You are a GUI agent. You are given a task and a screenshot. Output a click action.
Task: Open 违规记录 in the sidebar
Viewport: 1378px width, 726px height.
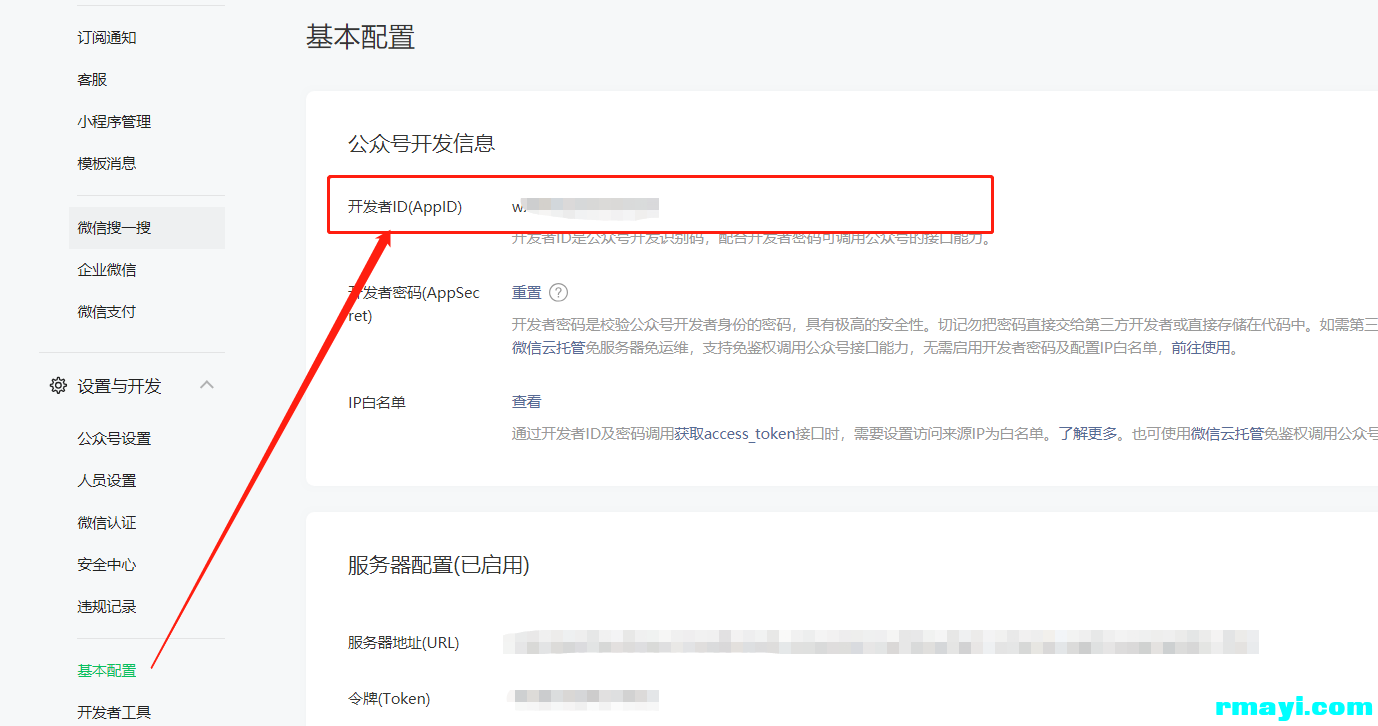(107, 607)
